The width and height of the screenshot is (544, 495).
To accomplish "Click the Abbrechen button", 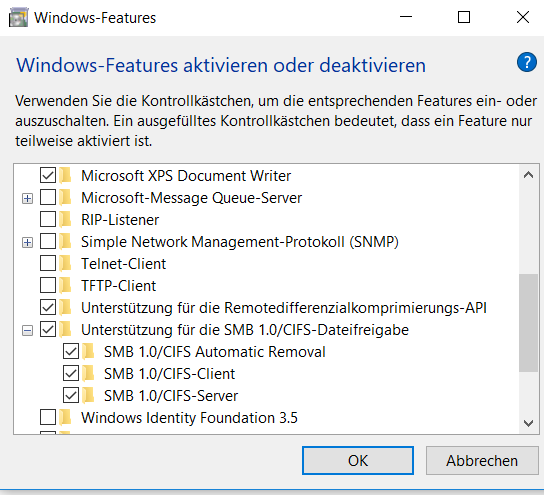I will [x=482, y=461].
